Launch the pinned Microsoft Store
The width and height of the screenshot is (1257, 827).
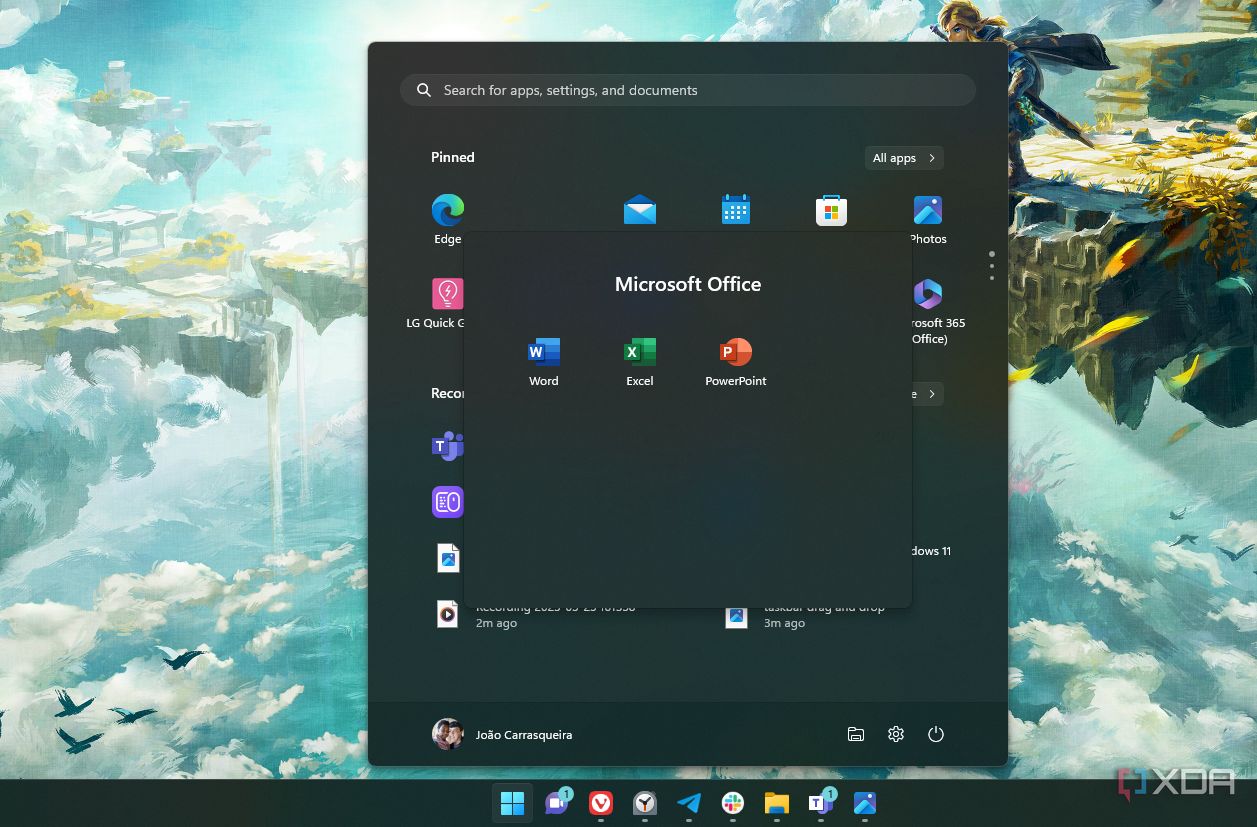pos(832,210)
